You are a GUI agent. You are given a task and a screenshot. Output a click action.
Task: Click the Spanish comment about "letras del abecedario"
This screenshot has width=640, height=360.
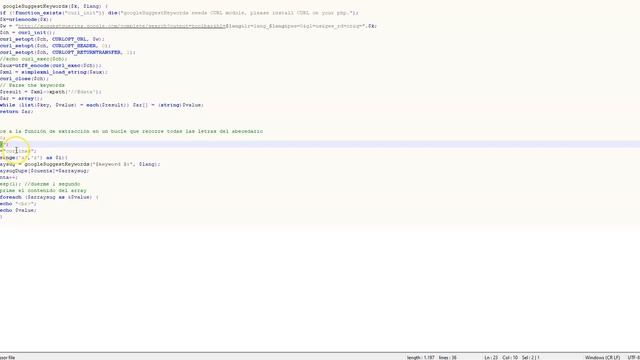[x=131, y=131]
